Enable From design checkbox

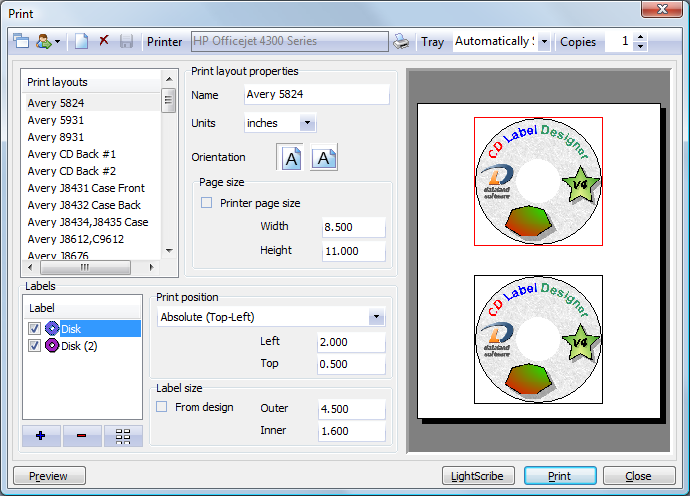coord(161,407)
